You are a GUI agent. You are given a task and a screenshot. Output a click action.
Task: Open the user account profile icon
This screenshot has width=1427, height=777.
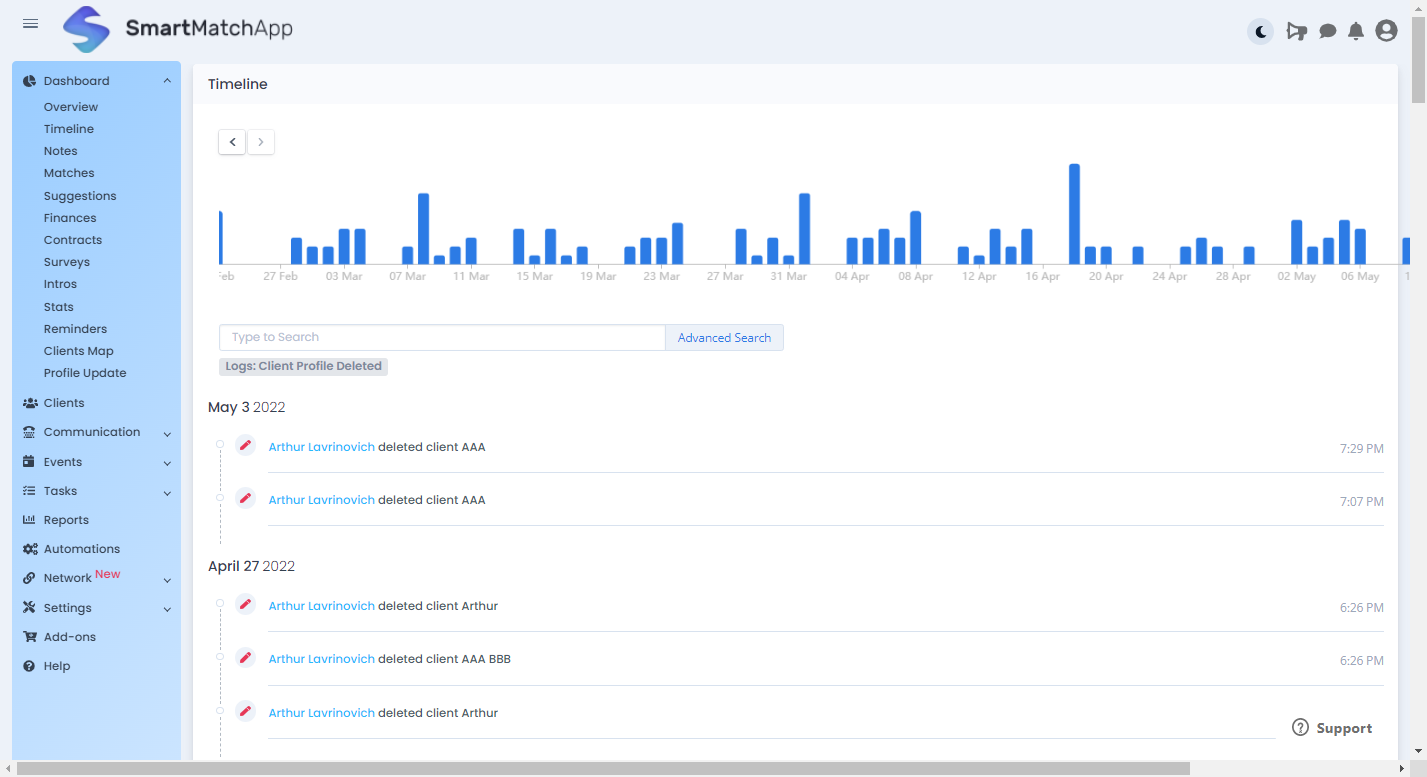(x=1386, y=31)
